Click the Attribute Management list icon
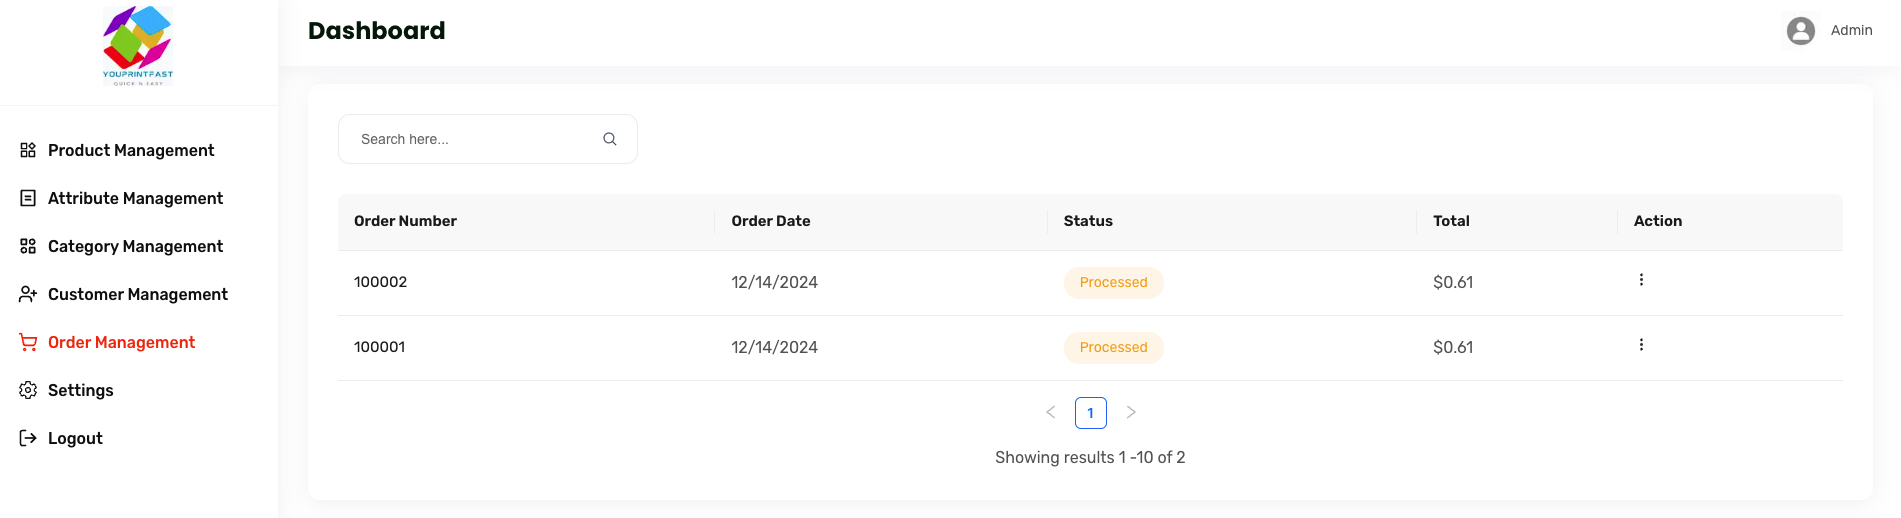Image resolution: width=1901 pixels, height=518 pixels. 28,198
